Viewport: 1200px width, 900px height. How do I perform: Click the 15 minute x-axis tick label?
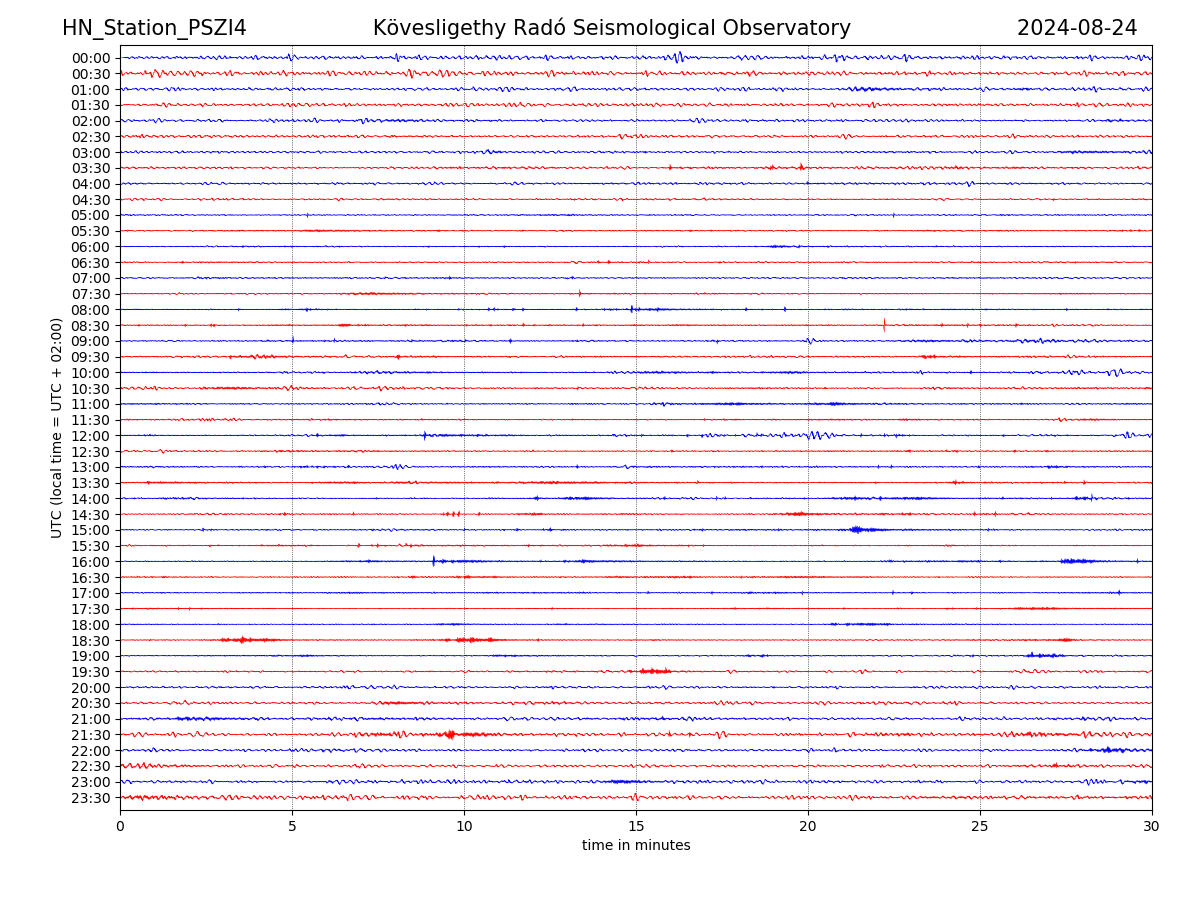pos(636,827)
